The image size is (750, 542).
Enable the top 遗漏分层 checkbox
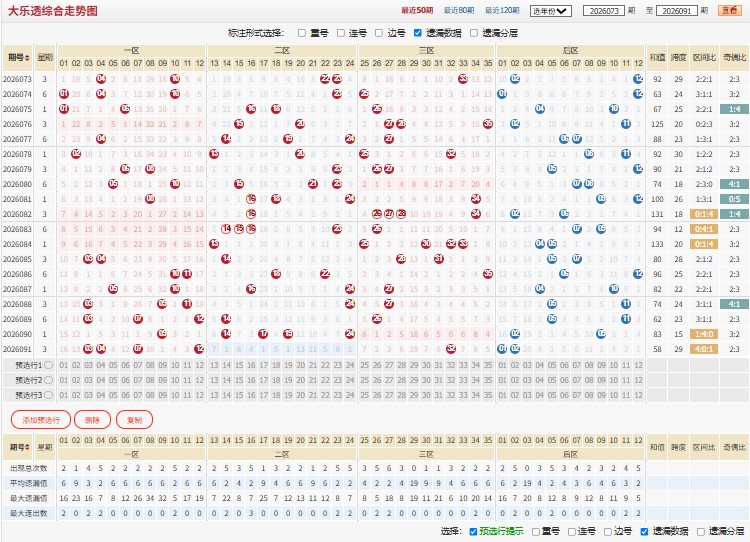coord(474,33)
